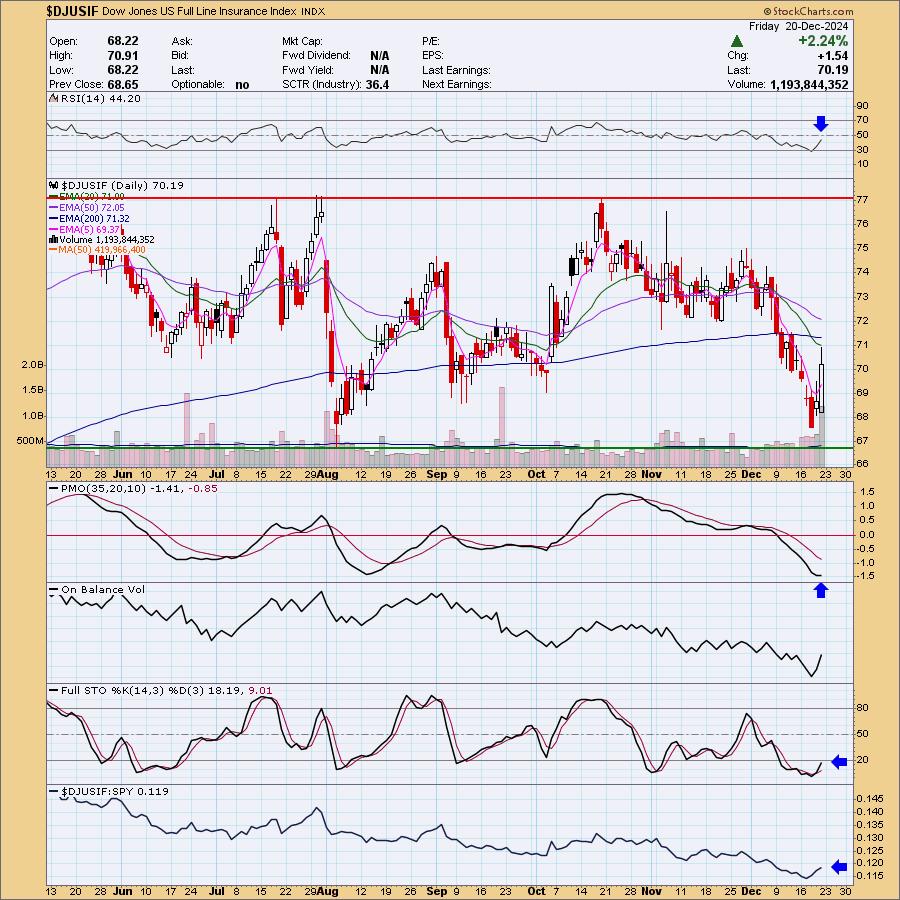900x900 pixels.
Task: Click the Aug label on price chart date axis
Action: pyautogui.click(x=328, y=475)
